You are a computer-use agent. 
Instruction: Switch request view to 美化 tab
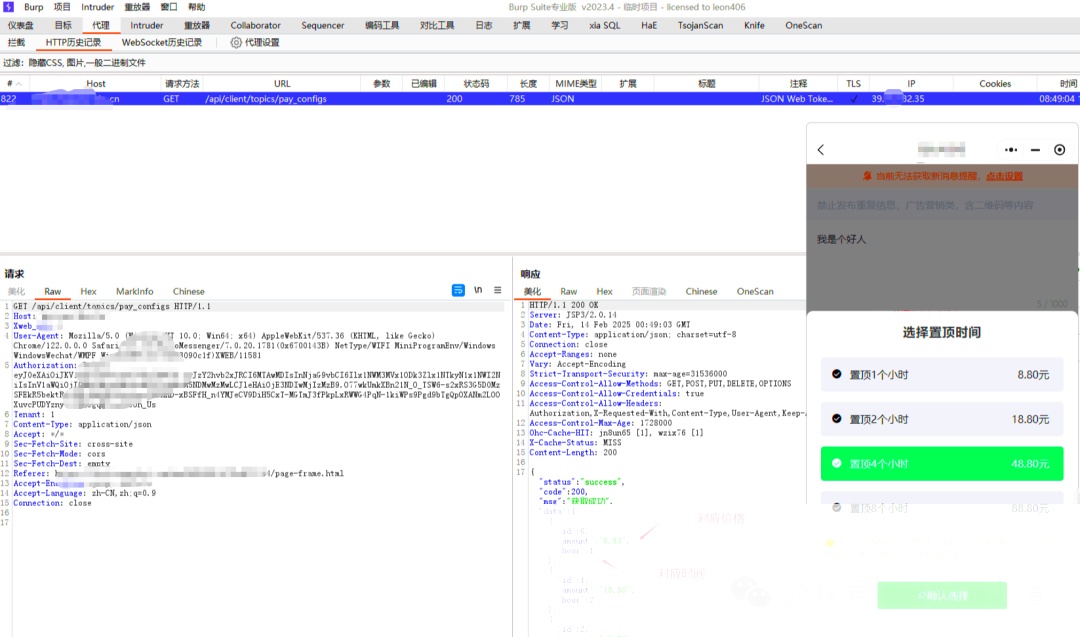coord(16,292)
